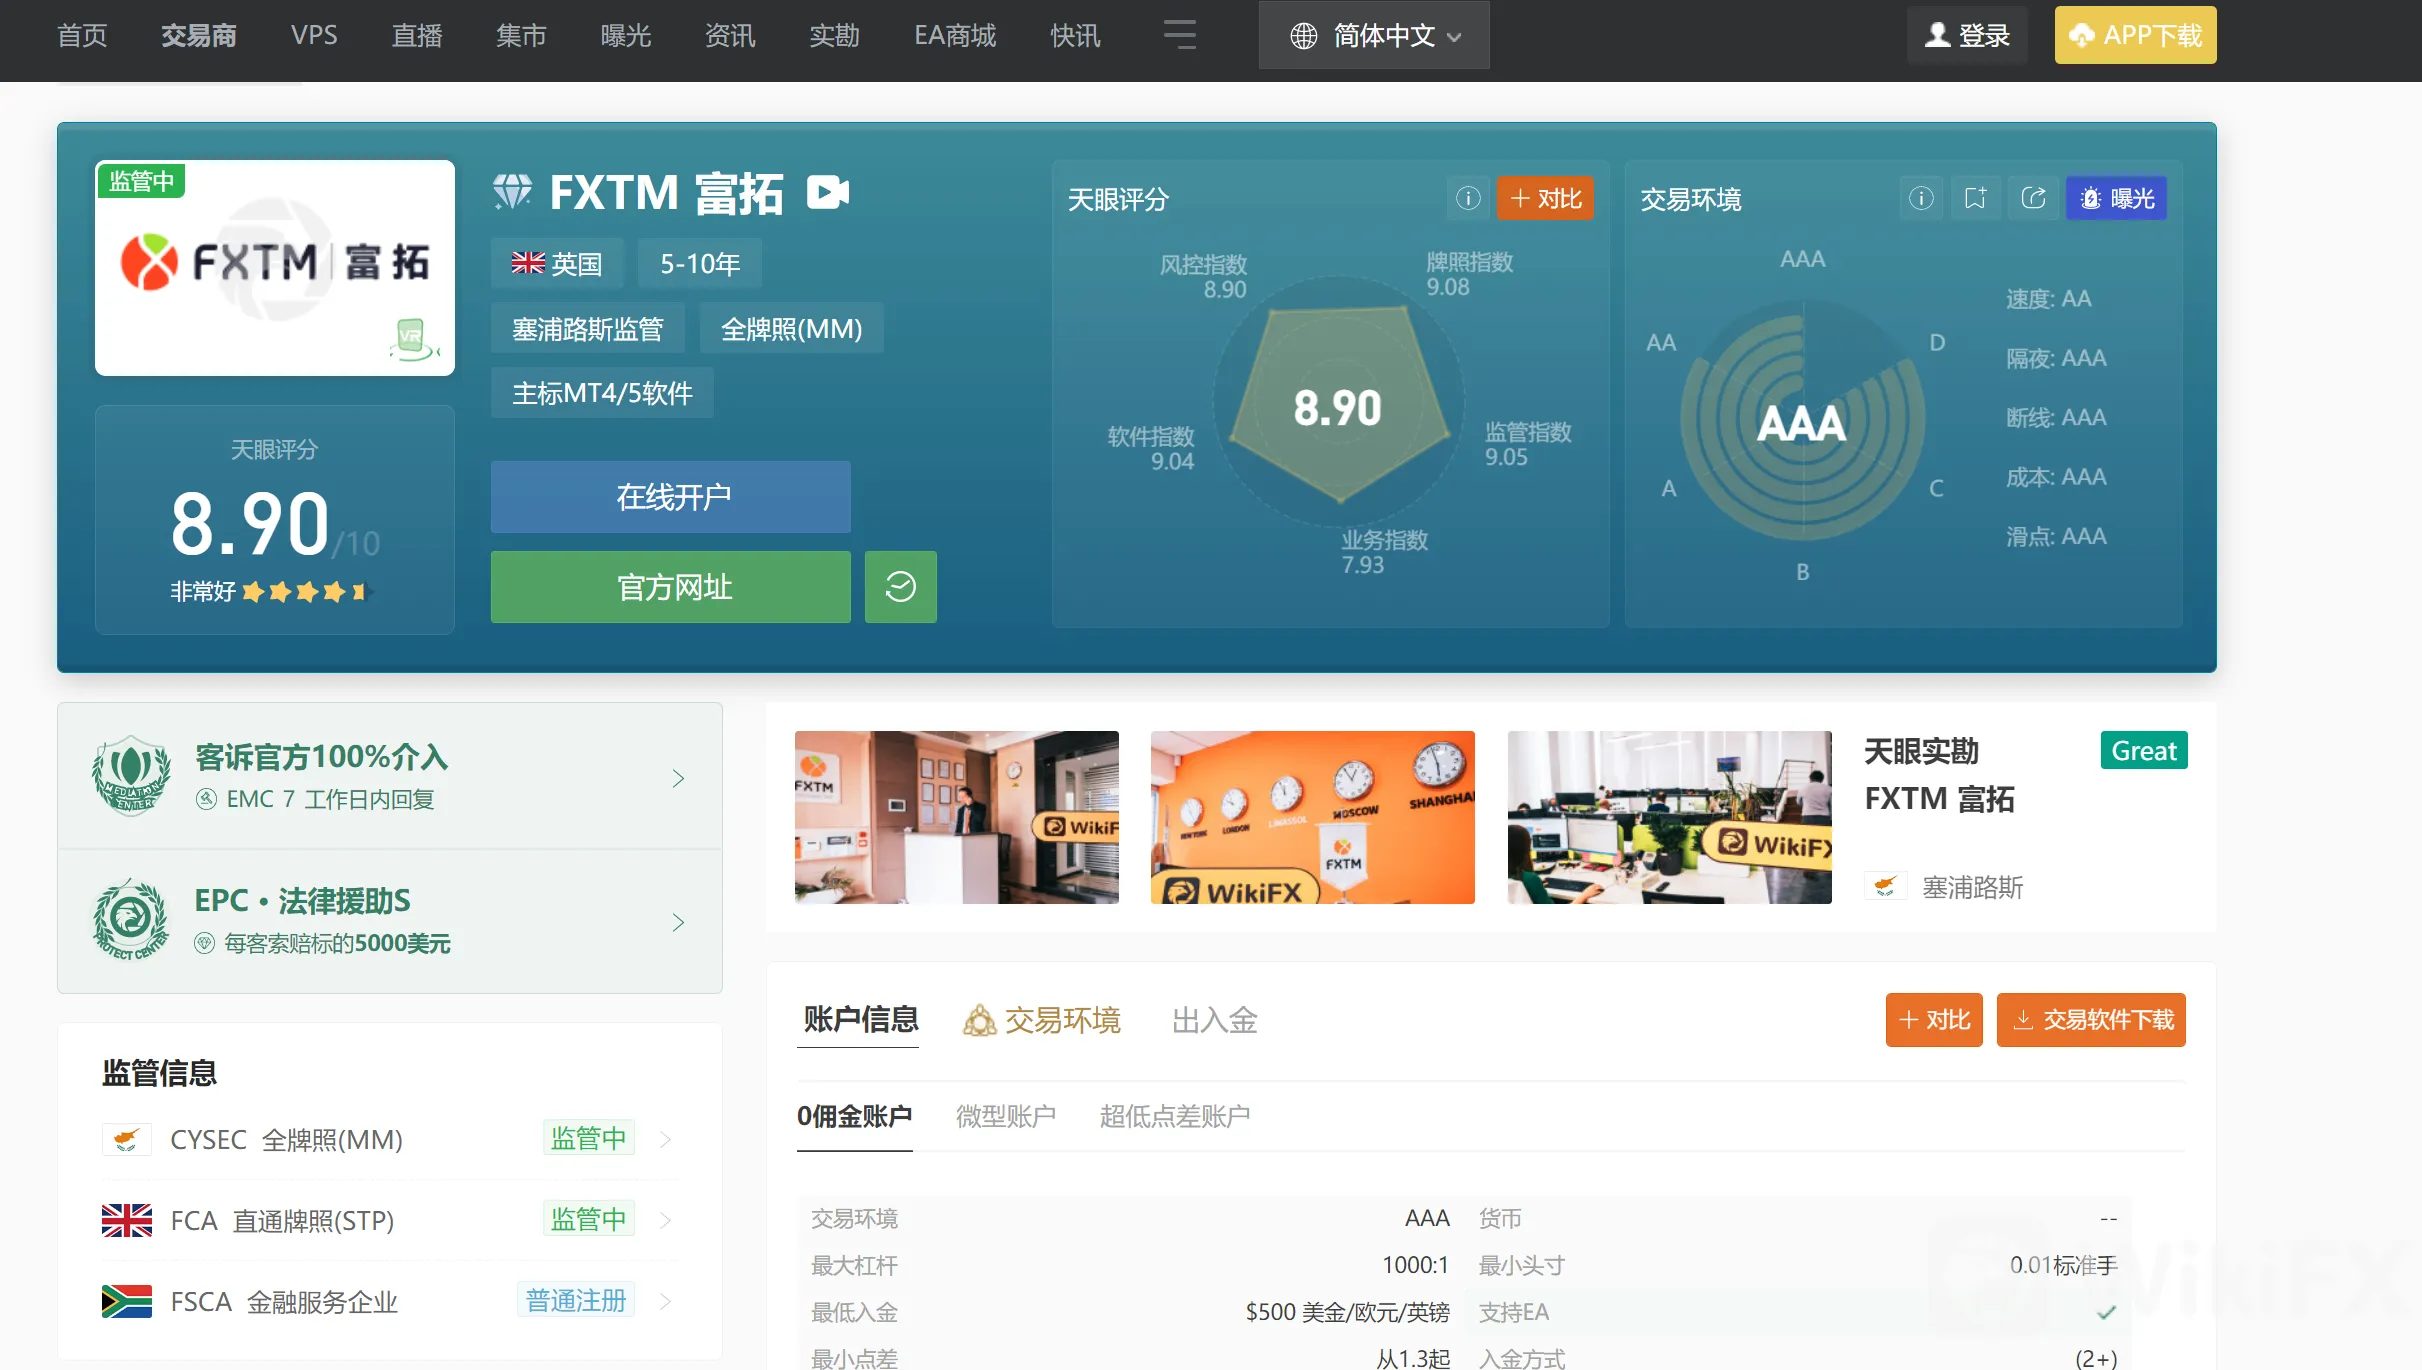Expand the EPC 法律援助S row arrow

[678, 922]
